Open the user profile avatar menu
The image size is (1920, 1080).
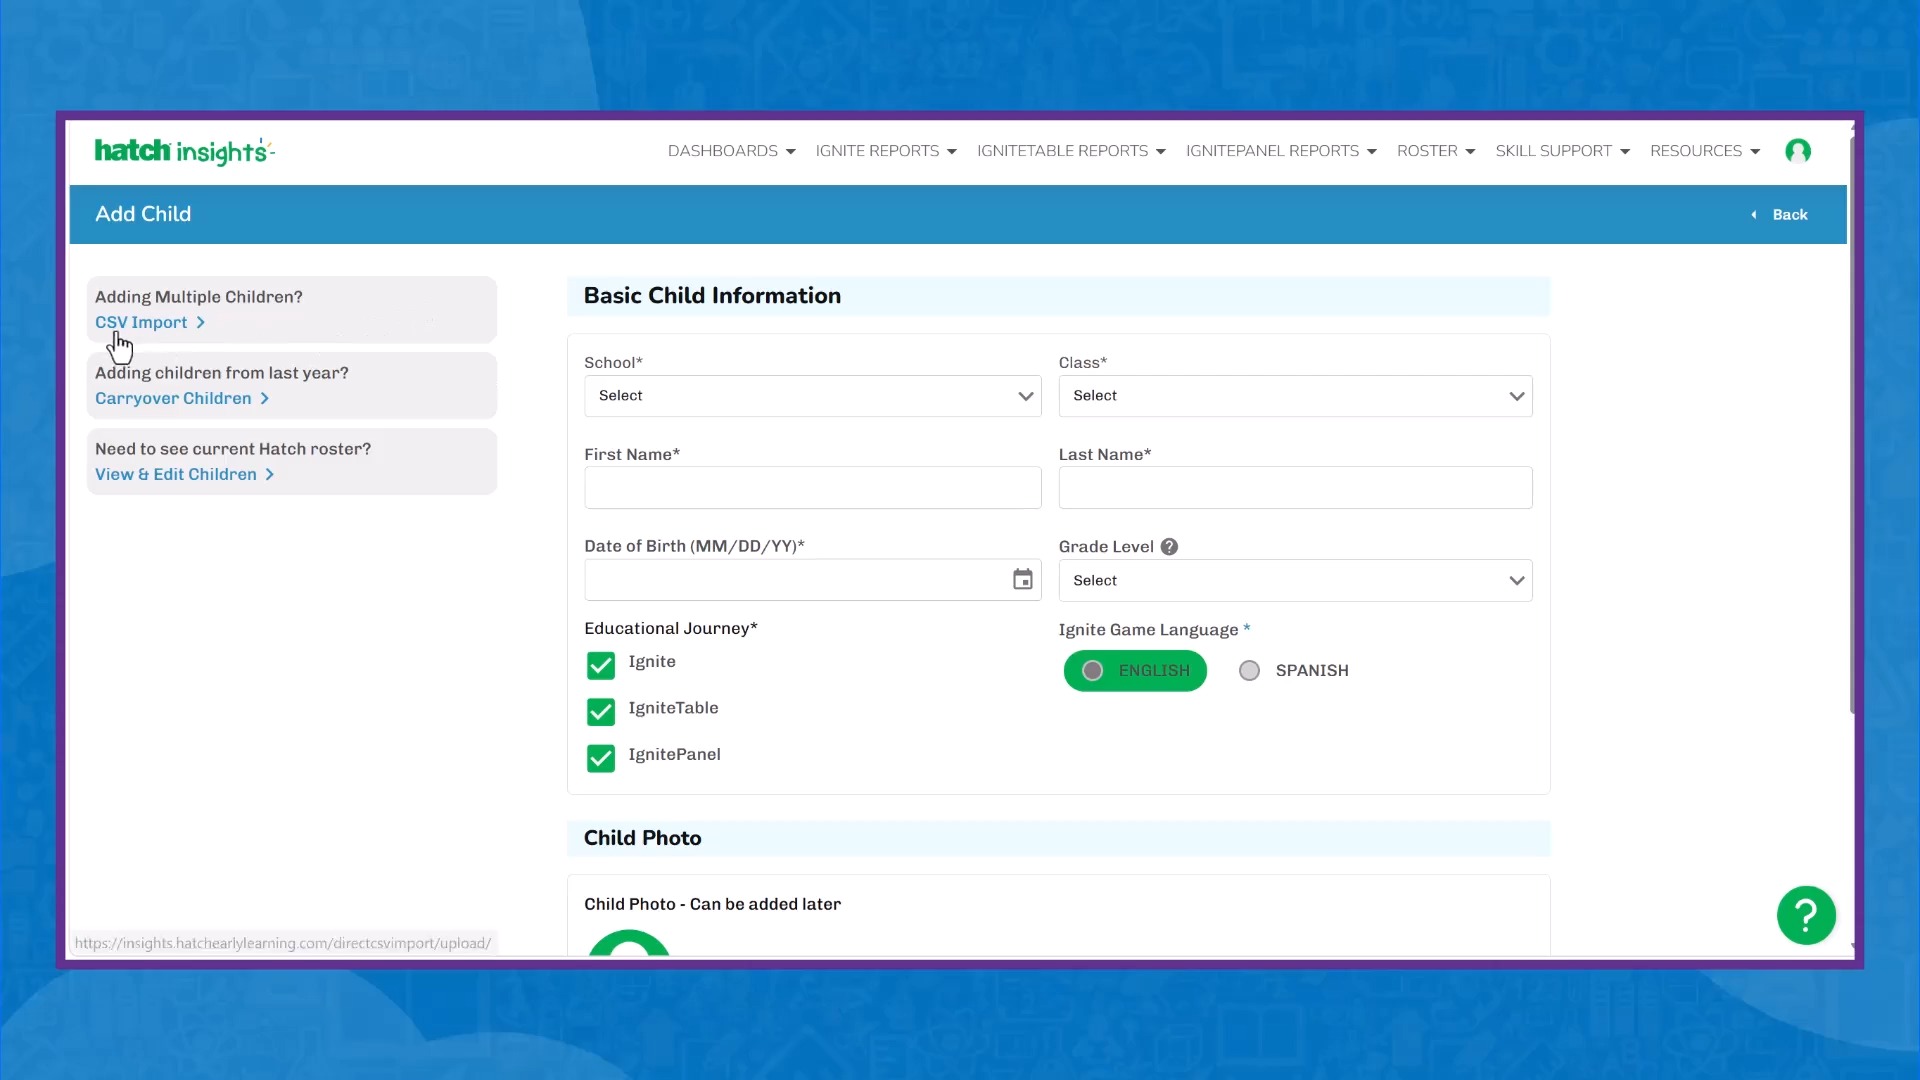pos(1798,151)
